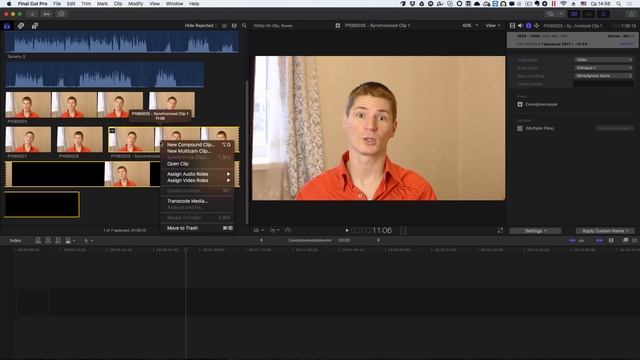Image resolution: width=640 pixels, height=360 pixels.
Task: Open the viewer View options dropdown
Action: 493,26
